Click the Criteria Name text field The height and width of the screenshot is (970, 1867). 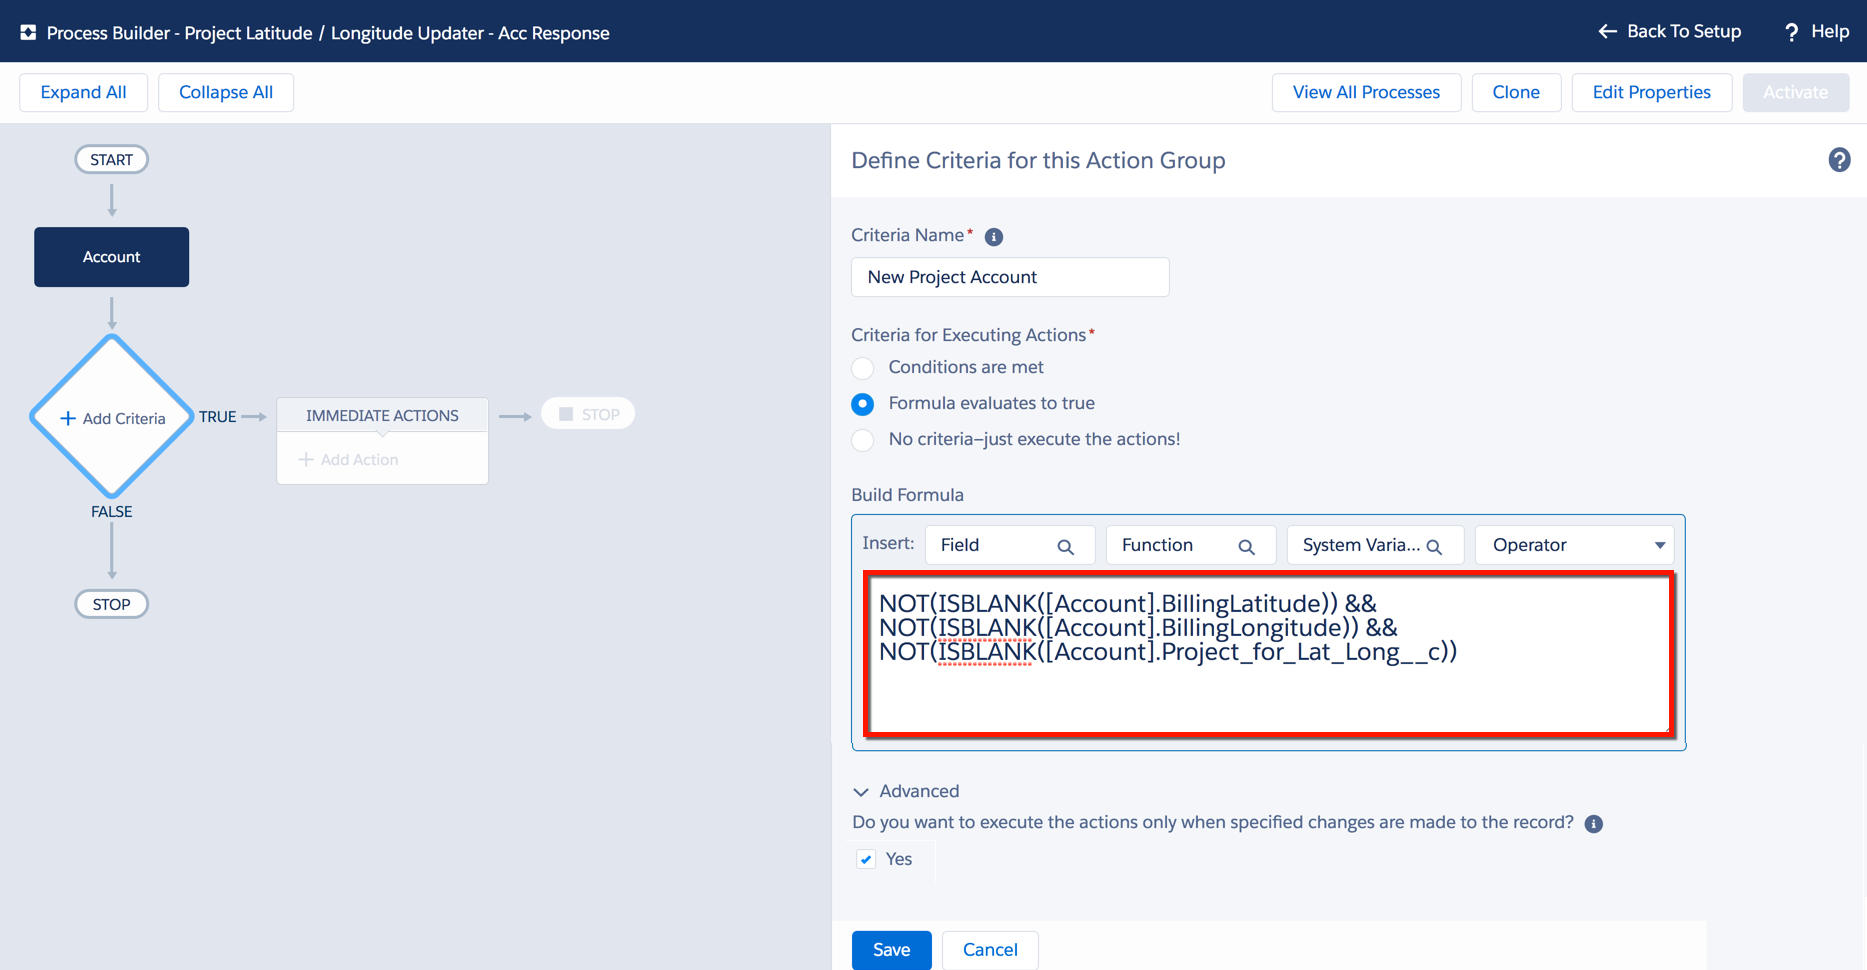point(1009,277)
